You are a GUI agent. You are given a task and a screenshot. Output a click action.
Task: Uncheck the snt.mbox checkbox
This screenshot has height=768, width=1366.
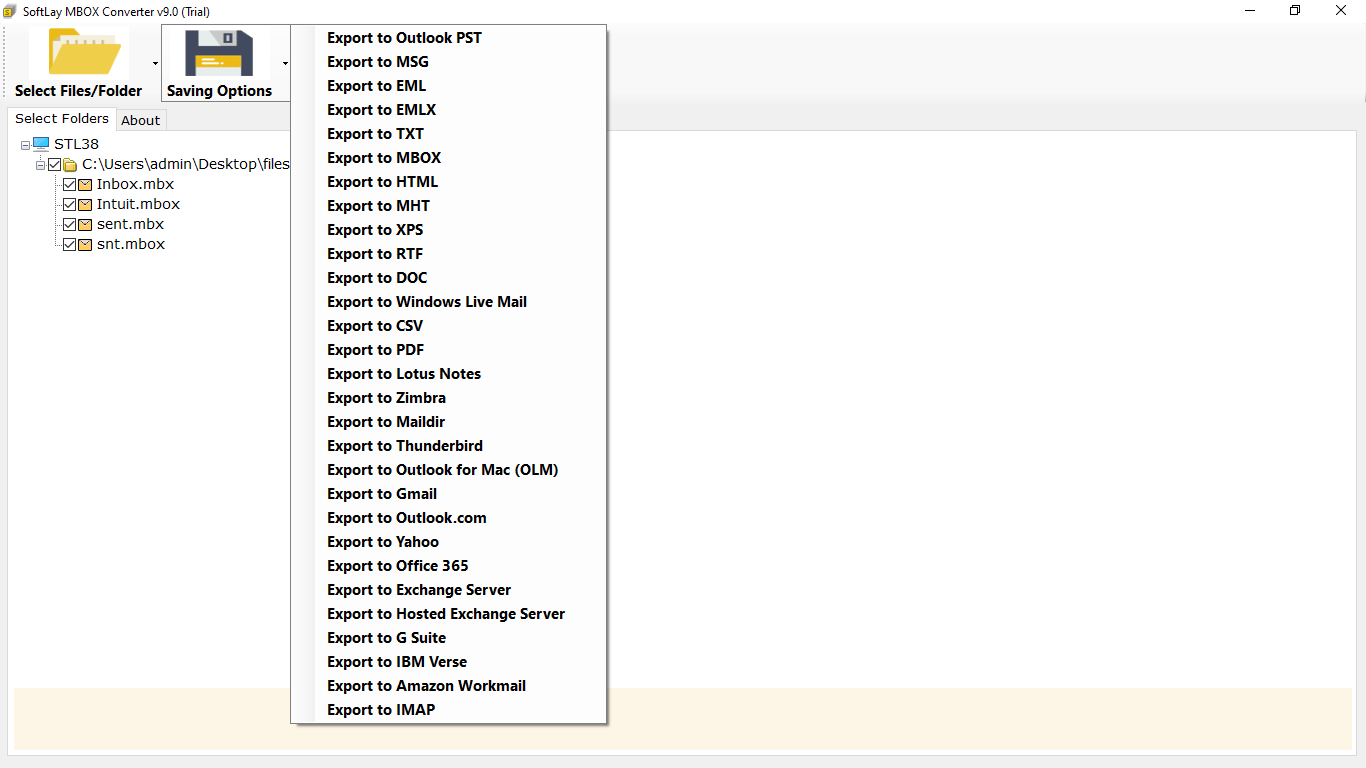click(69, 245)
